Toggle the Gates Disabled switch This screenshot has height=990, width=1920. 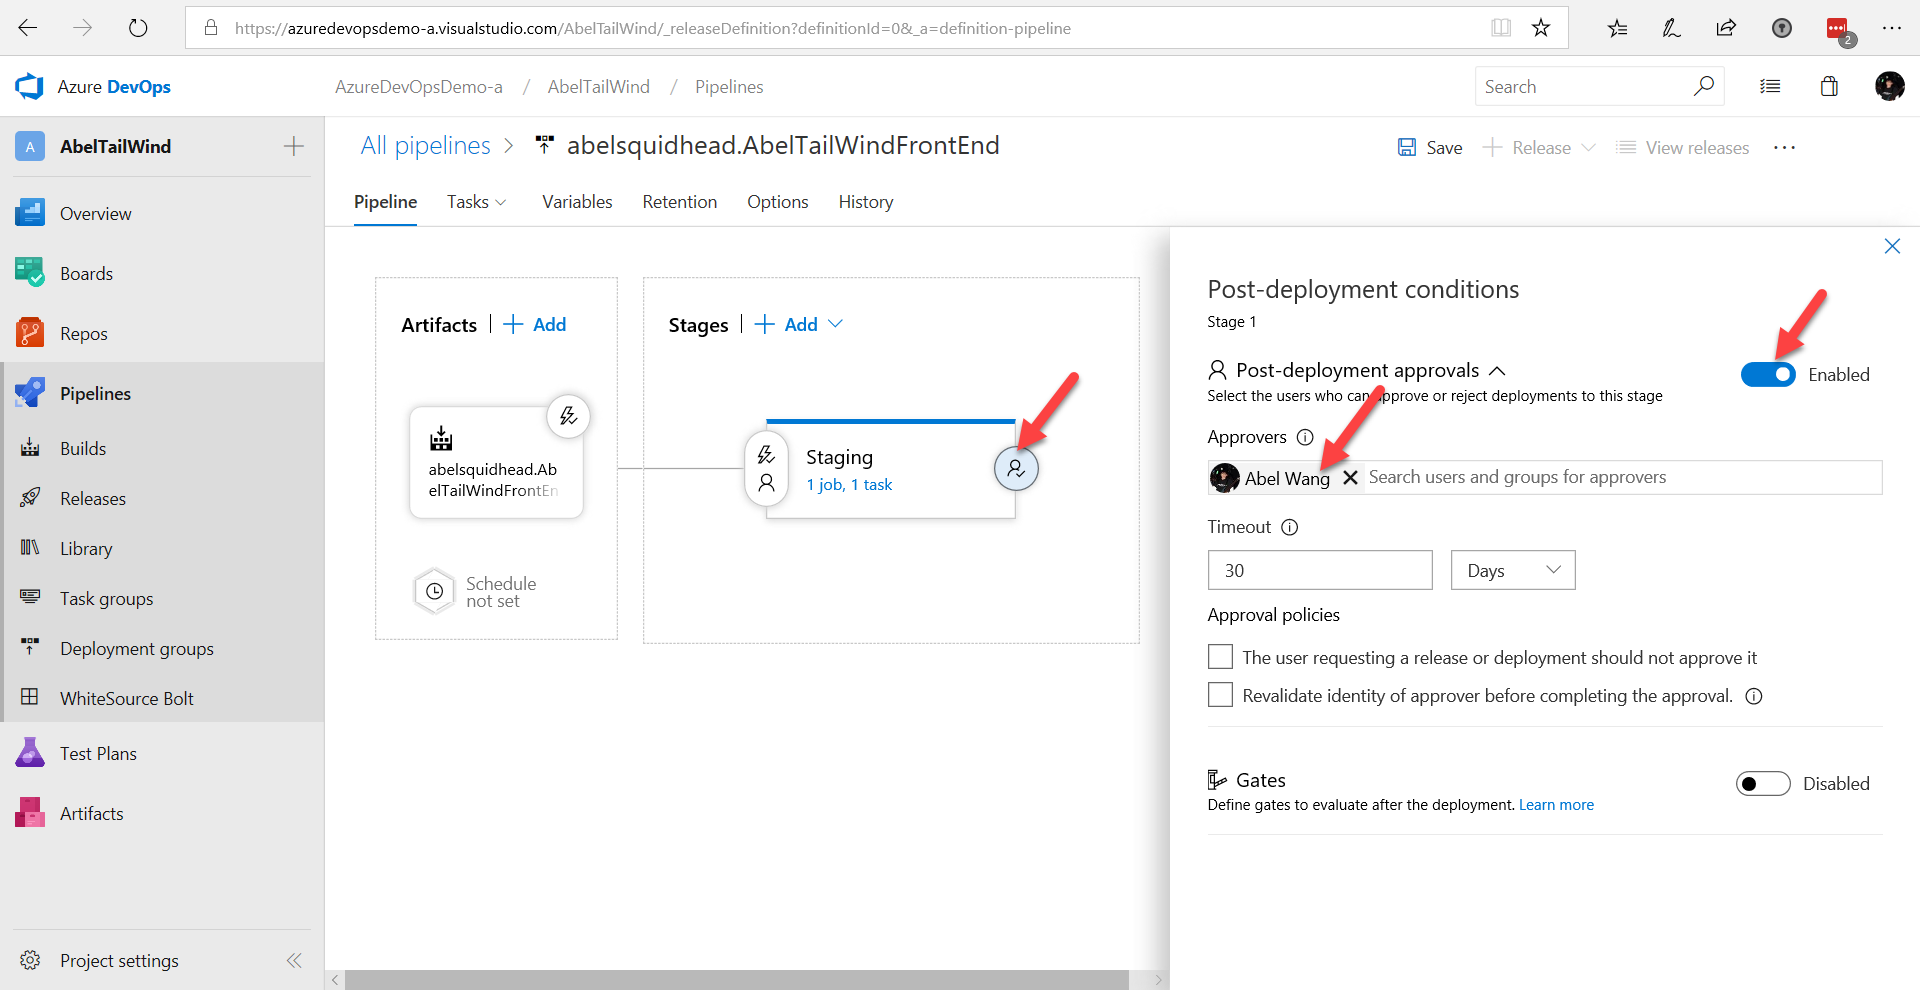[x=1763, y=783]
